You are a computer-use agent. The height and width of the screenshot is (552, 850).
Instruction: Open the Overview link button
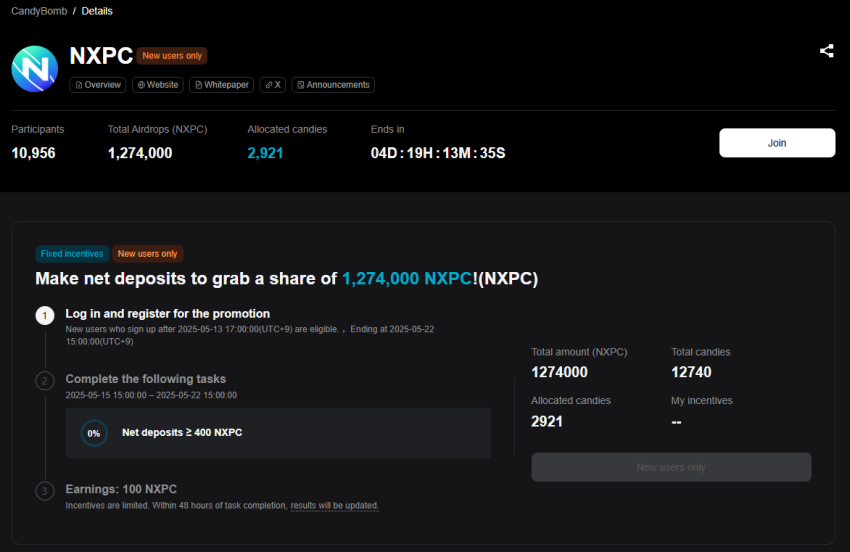(x=98, y=85)
